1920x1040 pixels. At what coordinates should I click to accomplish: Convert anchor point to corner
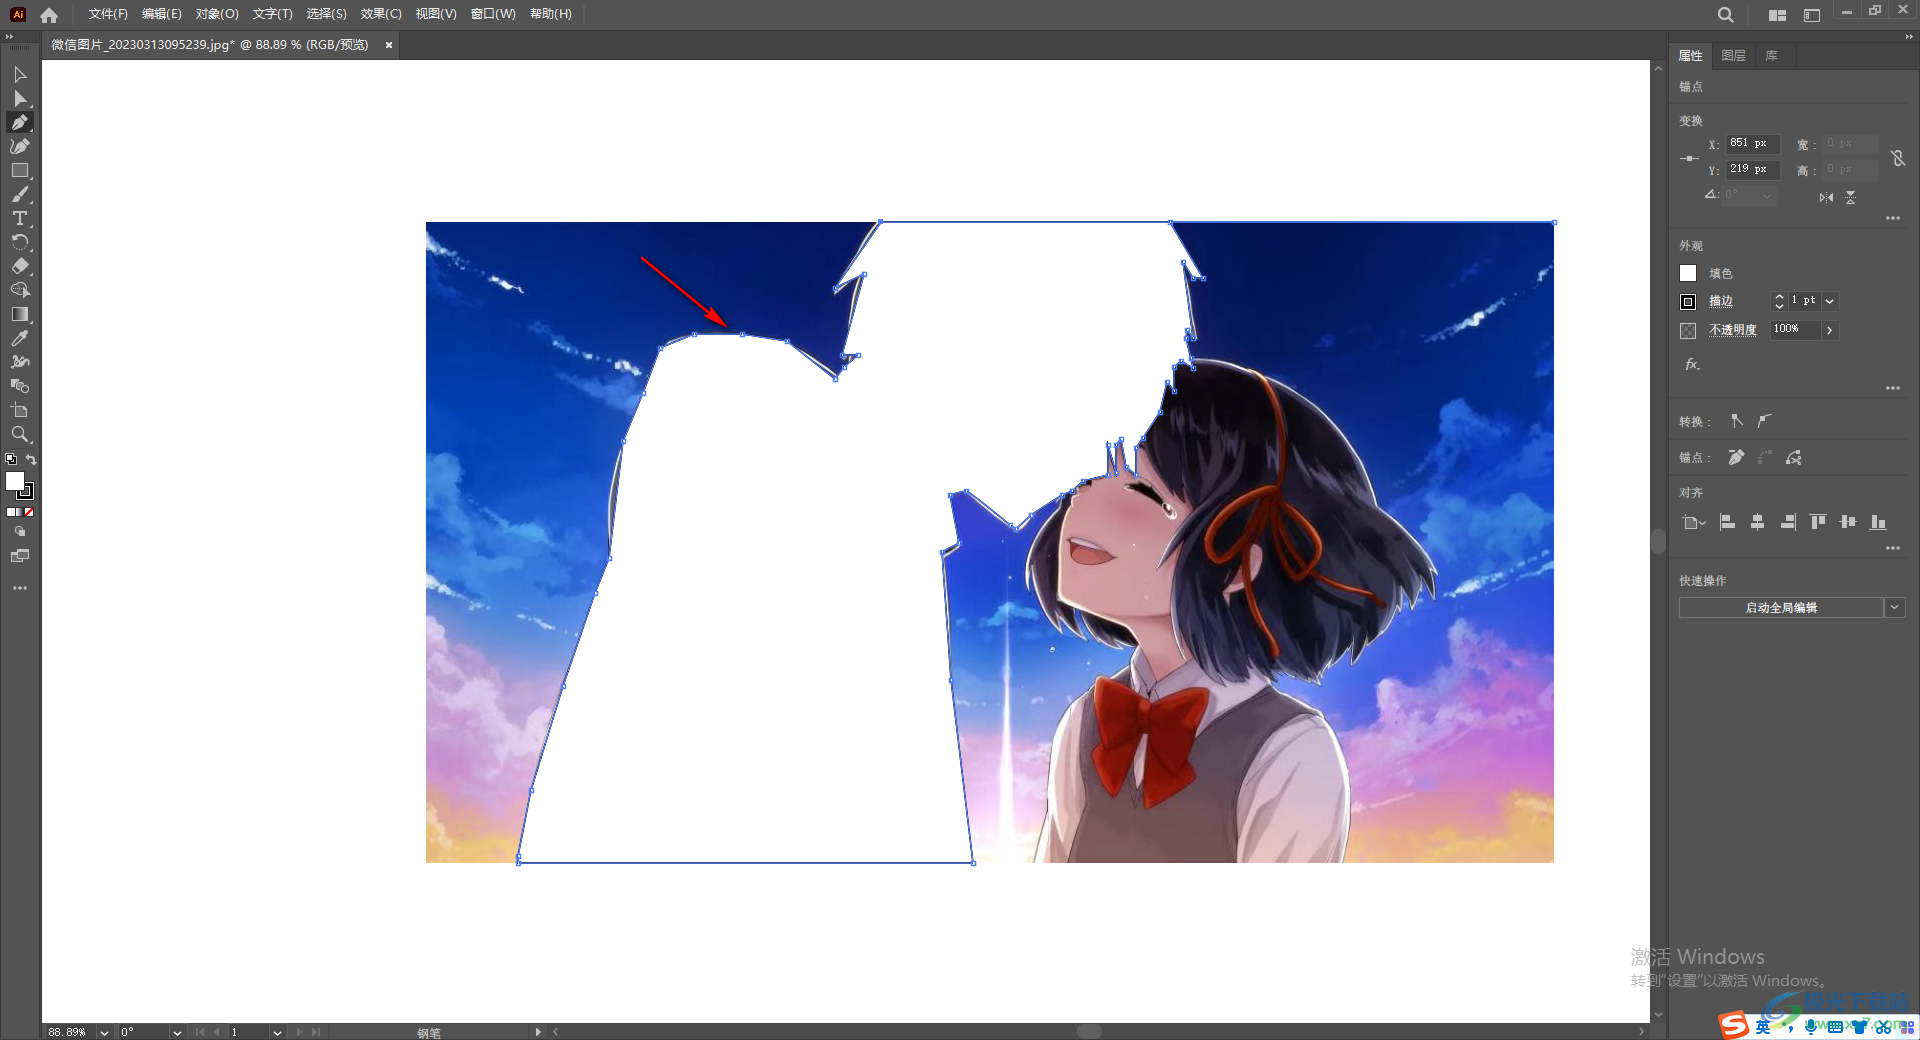pyautogui.click(x=1737, y=421)
